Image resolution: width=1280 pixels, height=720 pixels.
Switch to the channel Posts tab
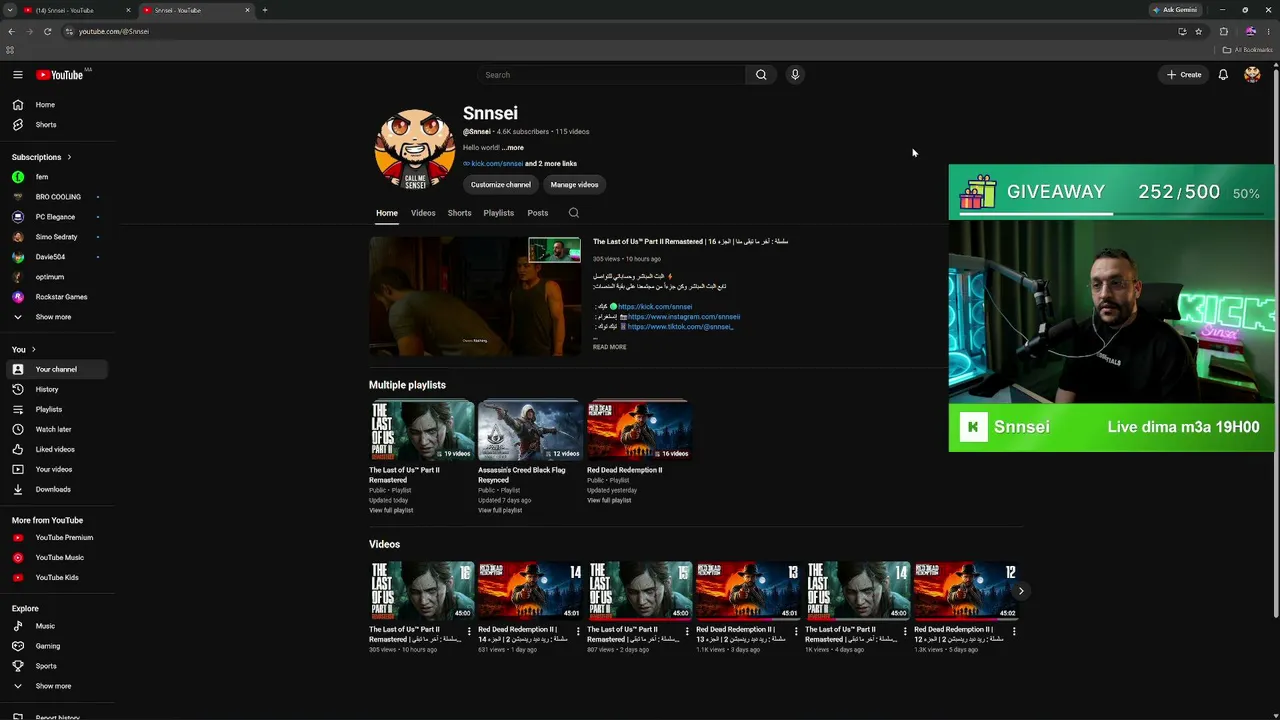(x=538, y=213)
